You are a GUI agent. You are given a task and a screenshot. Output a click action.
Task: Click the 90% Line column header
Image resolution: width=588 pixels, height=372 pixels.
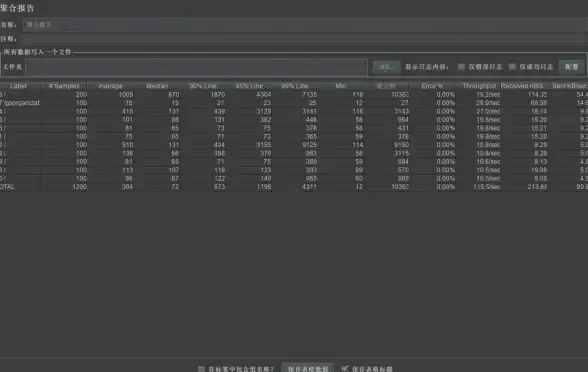[x=203, y=86]
